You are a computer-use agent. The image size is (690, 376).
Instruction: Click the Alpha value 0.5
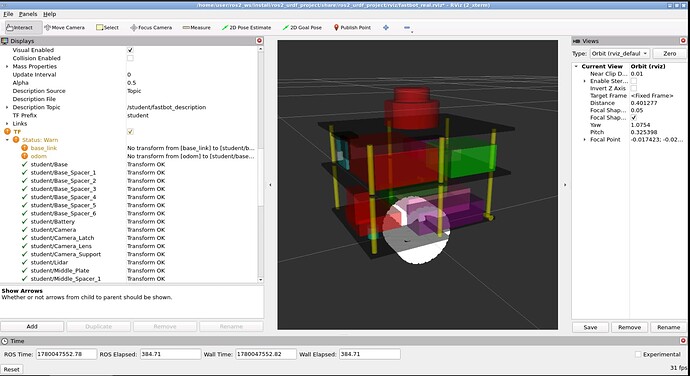point(132,83)
